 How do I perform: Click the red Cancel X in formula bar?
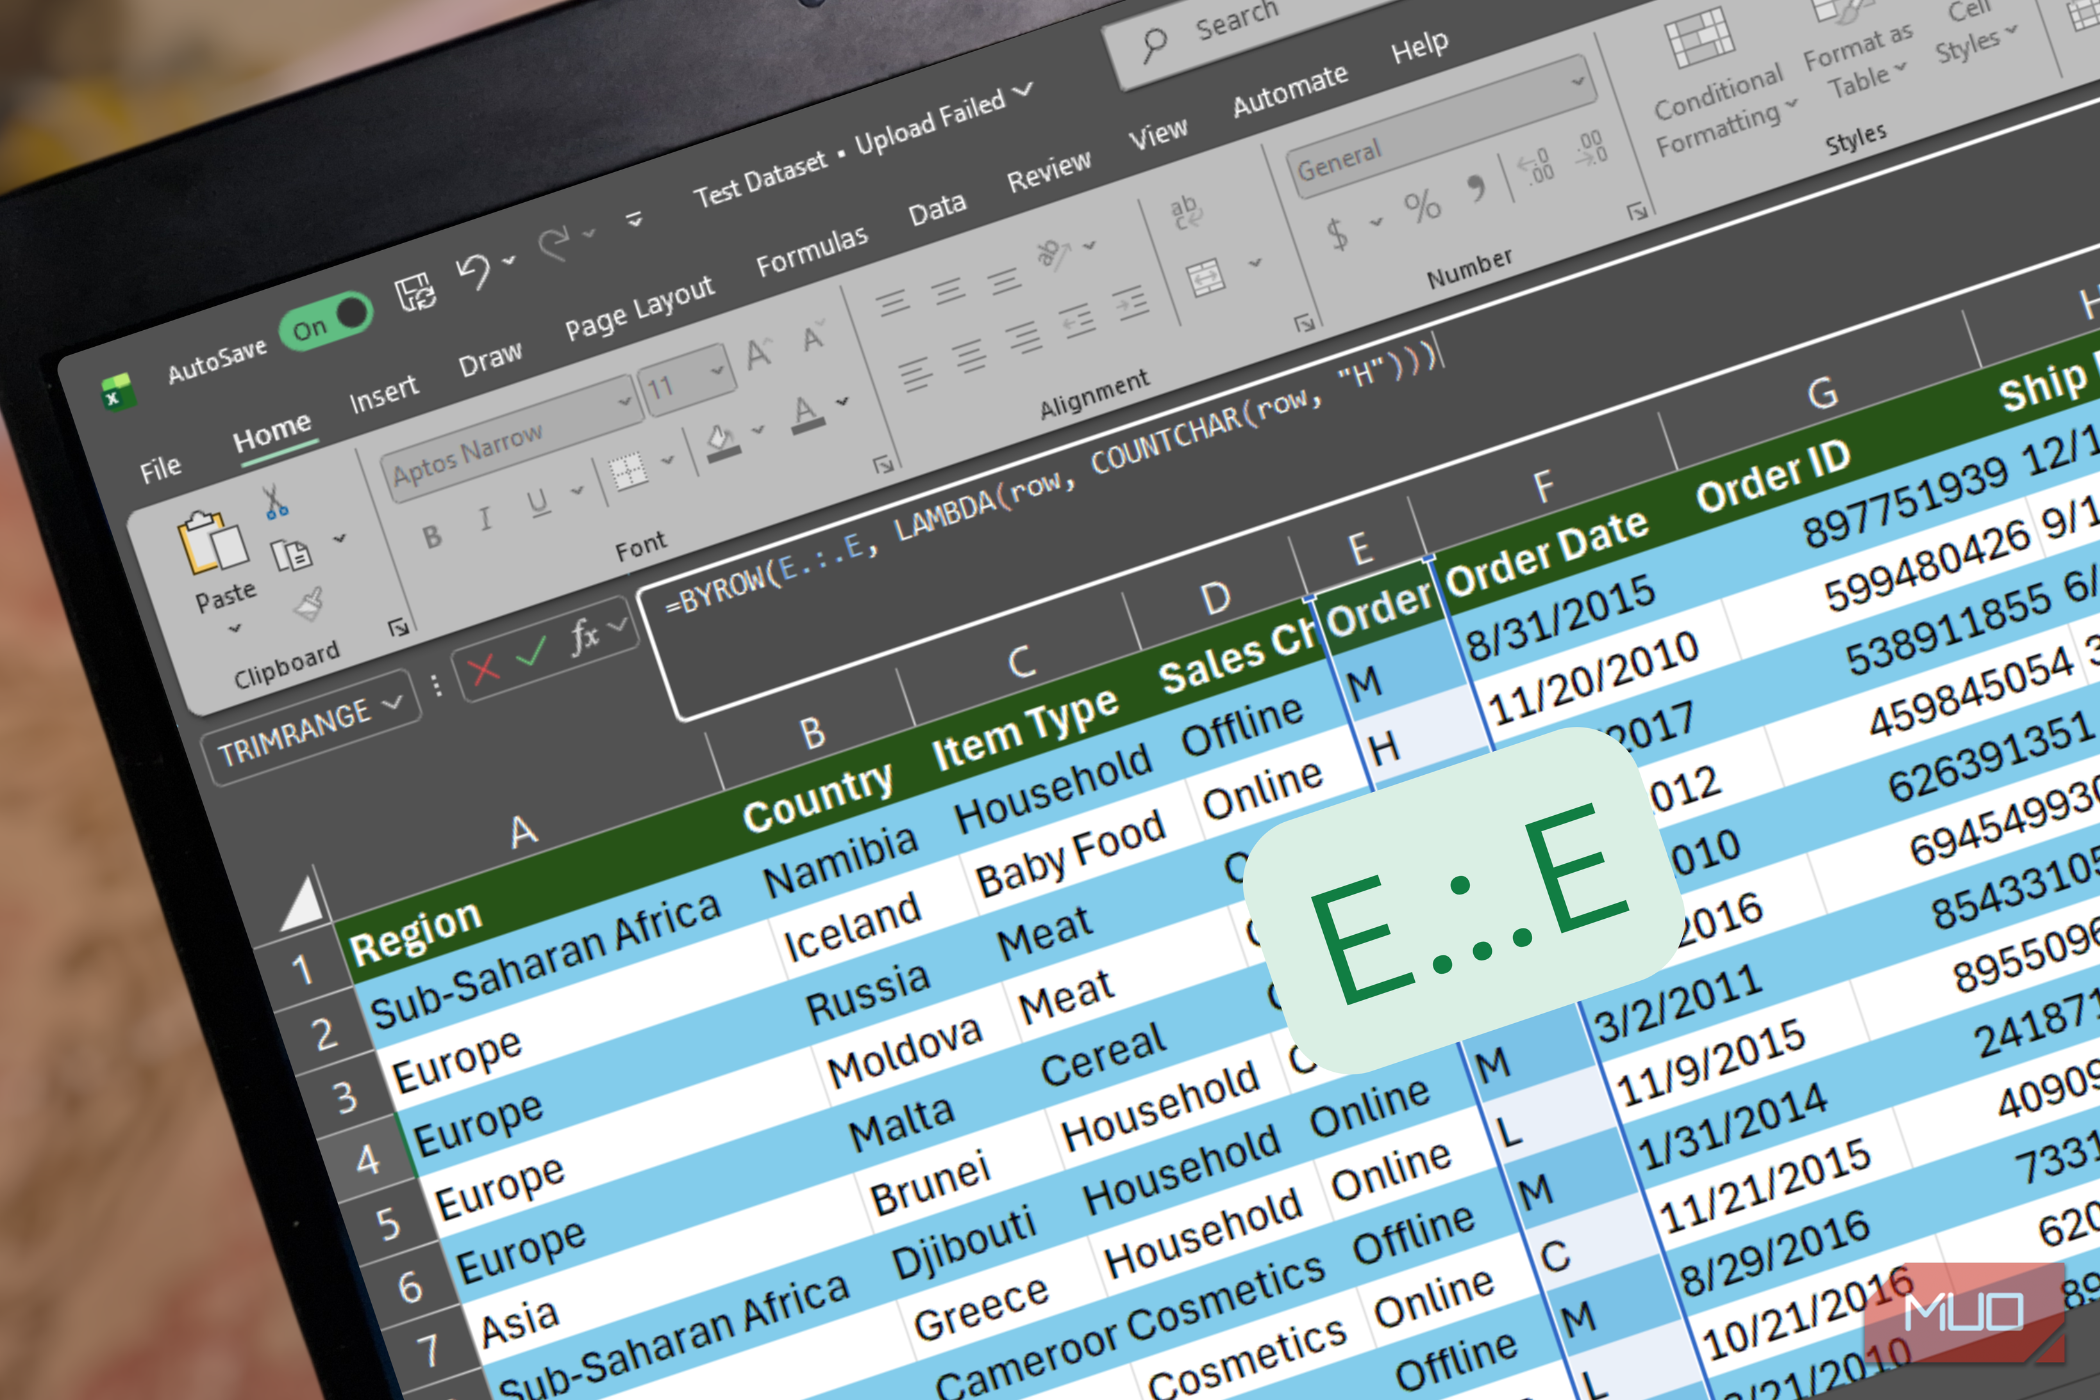(x=483, y=669)
